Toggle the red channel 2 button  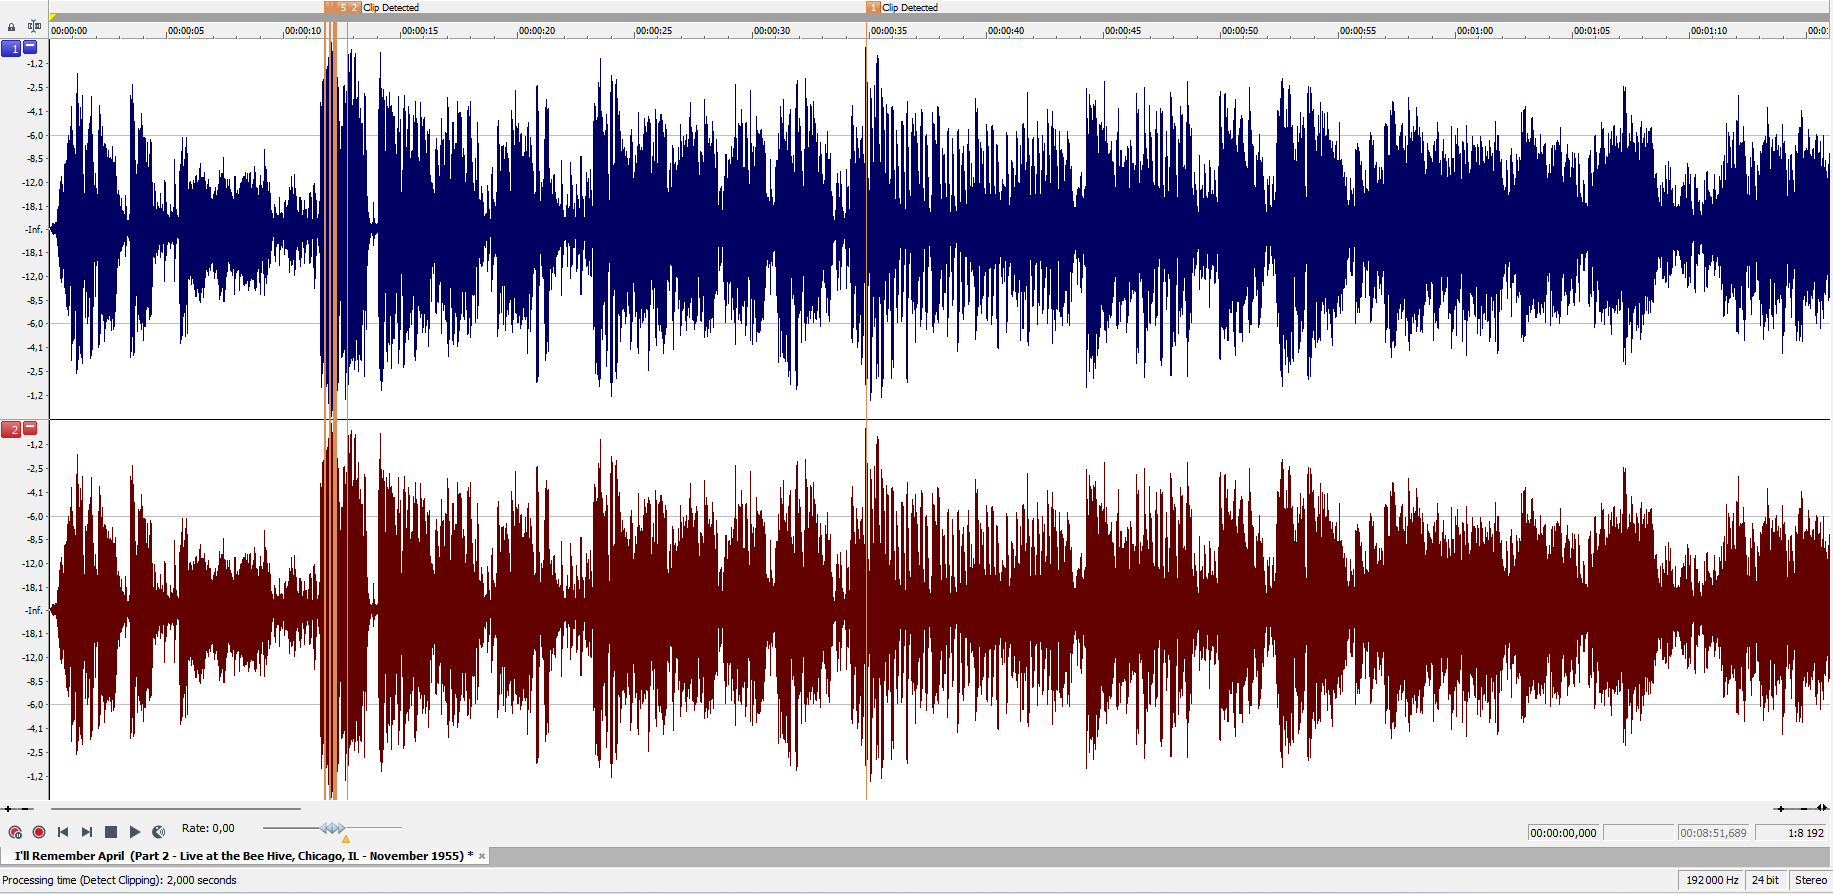pos(11,429)
